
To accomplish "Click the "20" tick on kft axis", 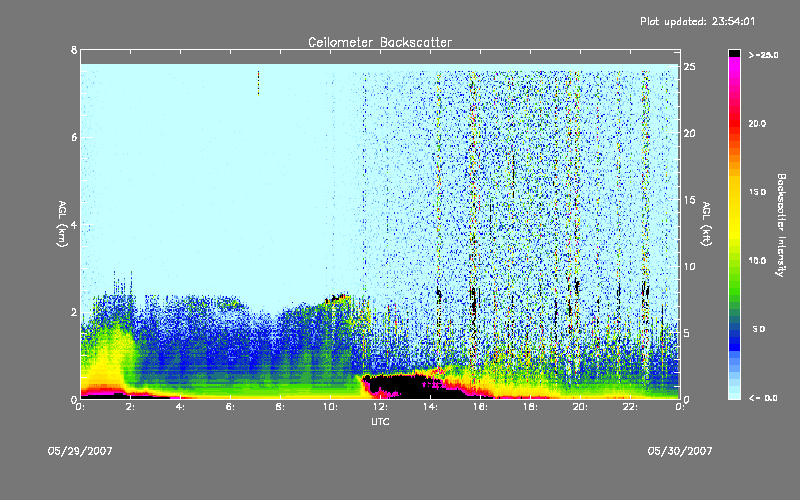I will tap(689, 133).
